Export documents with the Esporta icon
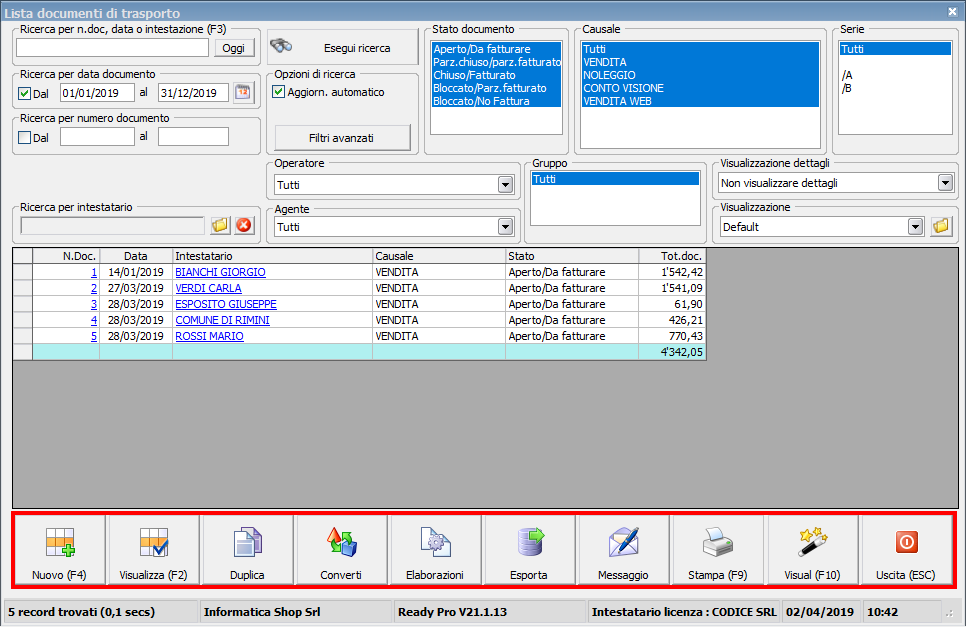Viewport: 966px width, 627px height. coord(530,543)
